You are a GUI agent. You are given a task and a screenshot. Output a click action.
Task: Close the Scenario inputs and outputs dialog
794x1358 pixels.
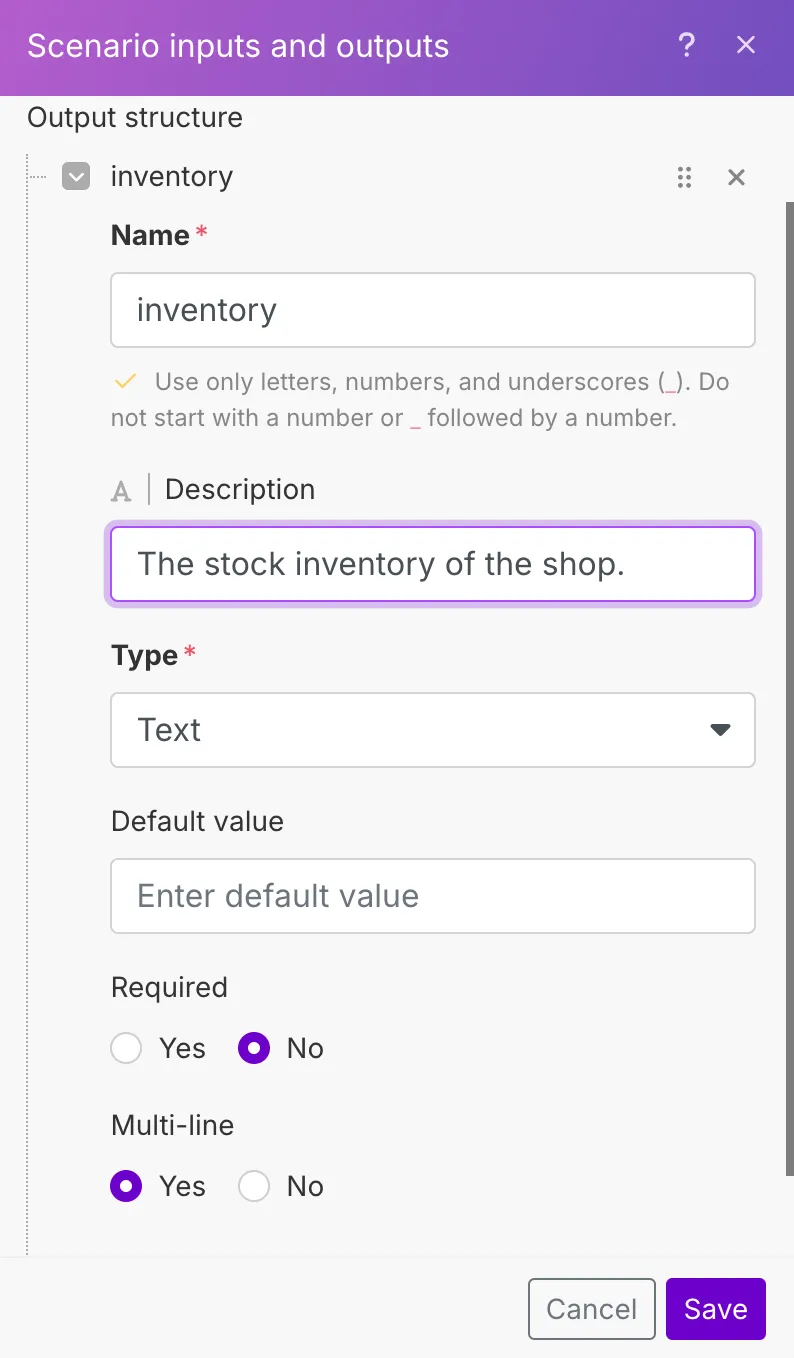coord(746,45)
